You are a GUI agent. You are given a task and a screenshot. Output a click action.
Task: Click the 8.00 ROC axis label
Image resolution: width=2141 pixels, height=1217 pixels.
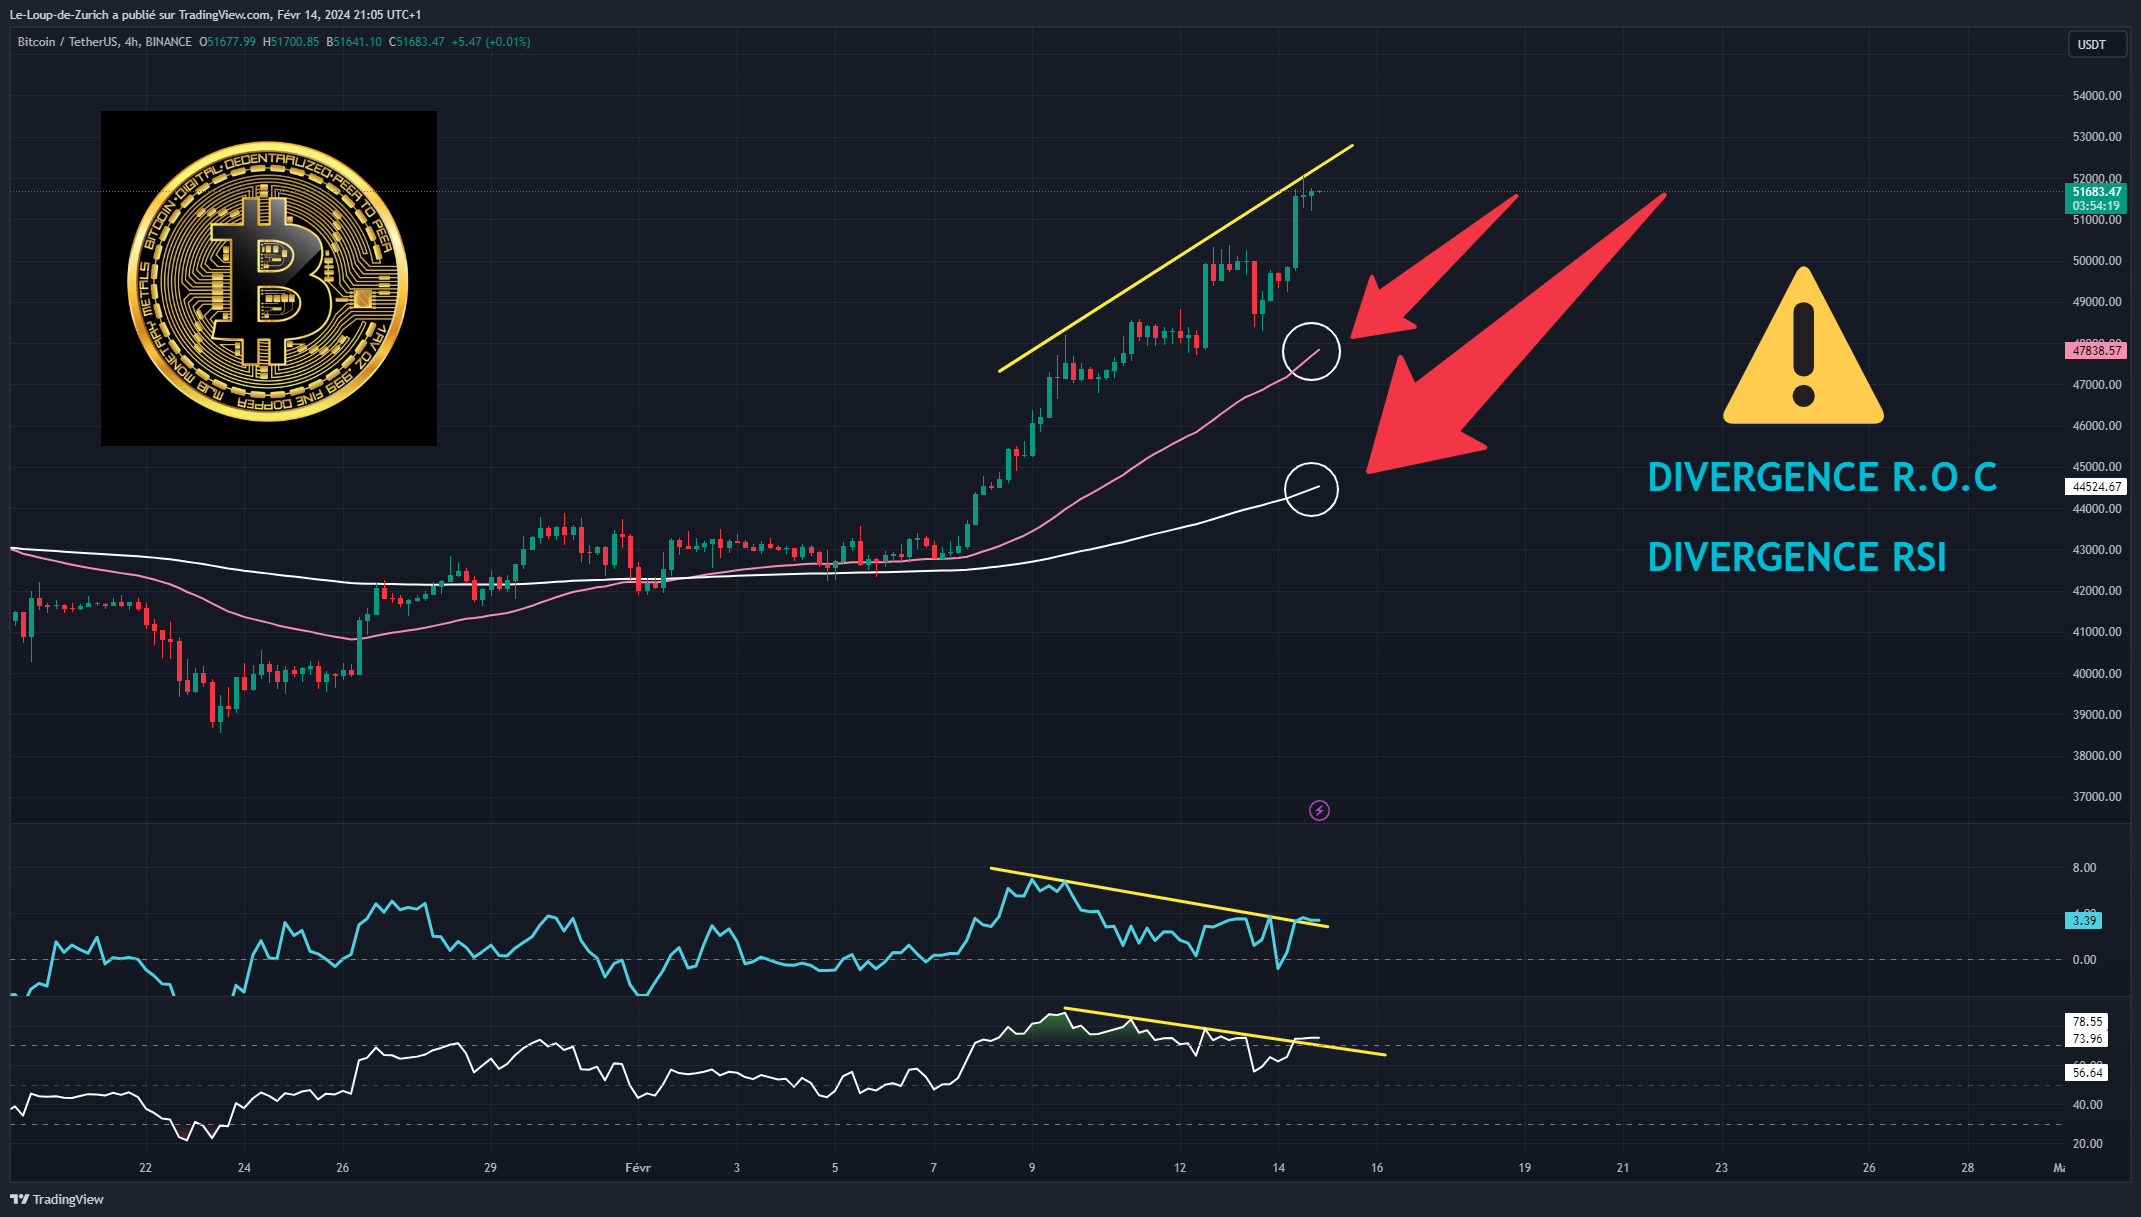[2084, 868]
